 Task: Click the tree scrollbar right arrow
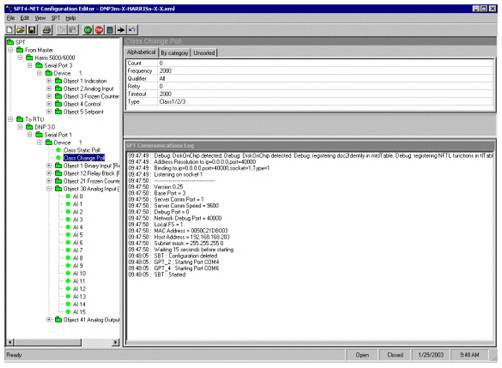[x=116, y=342]
